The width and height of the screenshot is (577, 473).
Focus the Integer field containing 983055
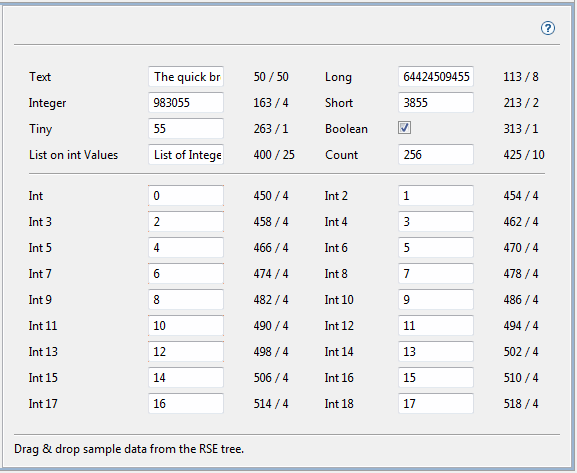coord(186,102)
